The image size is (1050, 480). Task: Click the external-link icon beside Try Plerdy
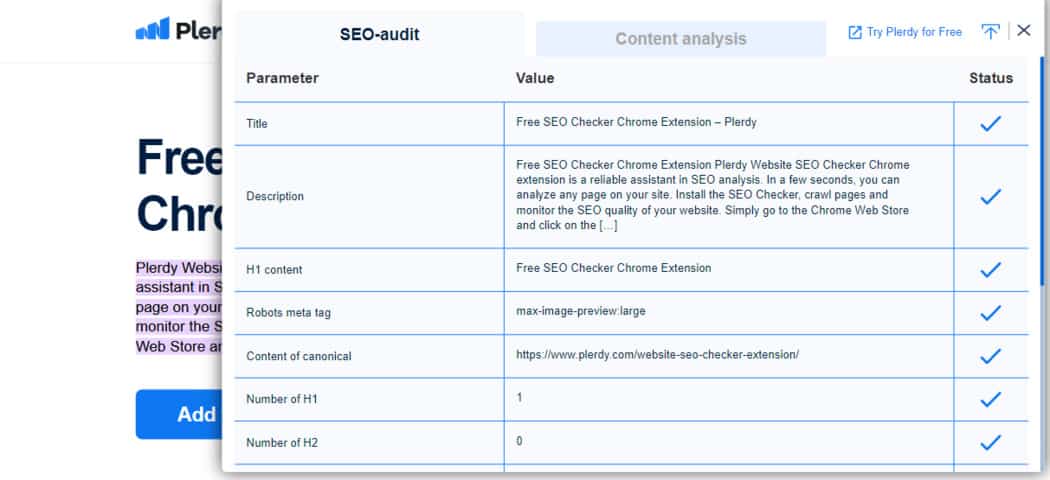tap(854, 32)
